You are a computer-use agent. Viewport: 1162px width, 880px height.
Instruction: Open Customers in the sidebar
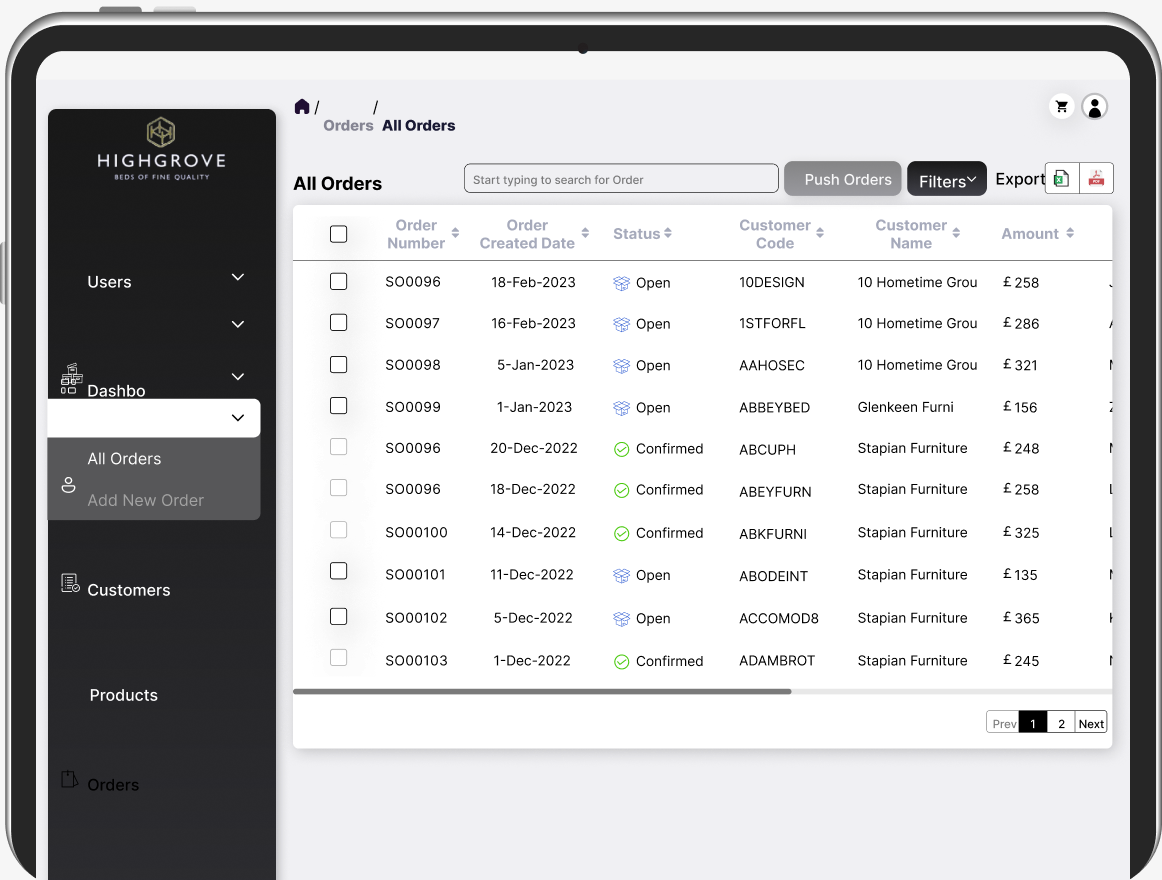tap(129, 590)
